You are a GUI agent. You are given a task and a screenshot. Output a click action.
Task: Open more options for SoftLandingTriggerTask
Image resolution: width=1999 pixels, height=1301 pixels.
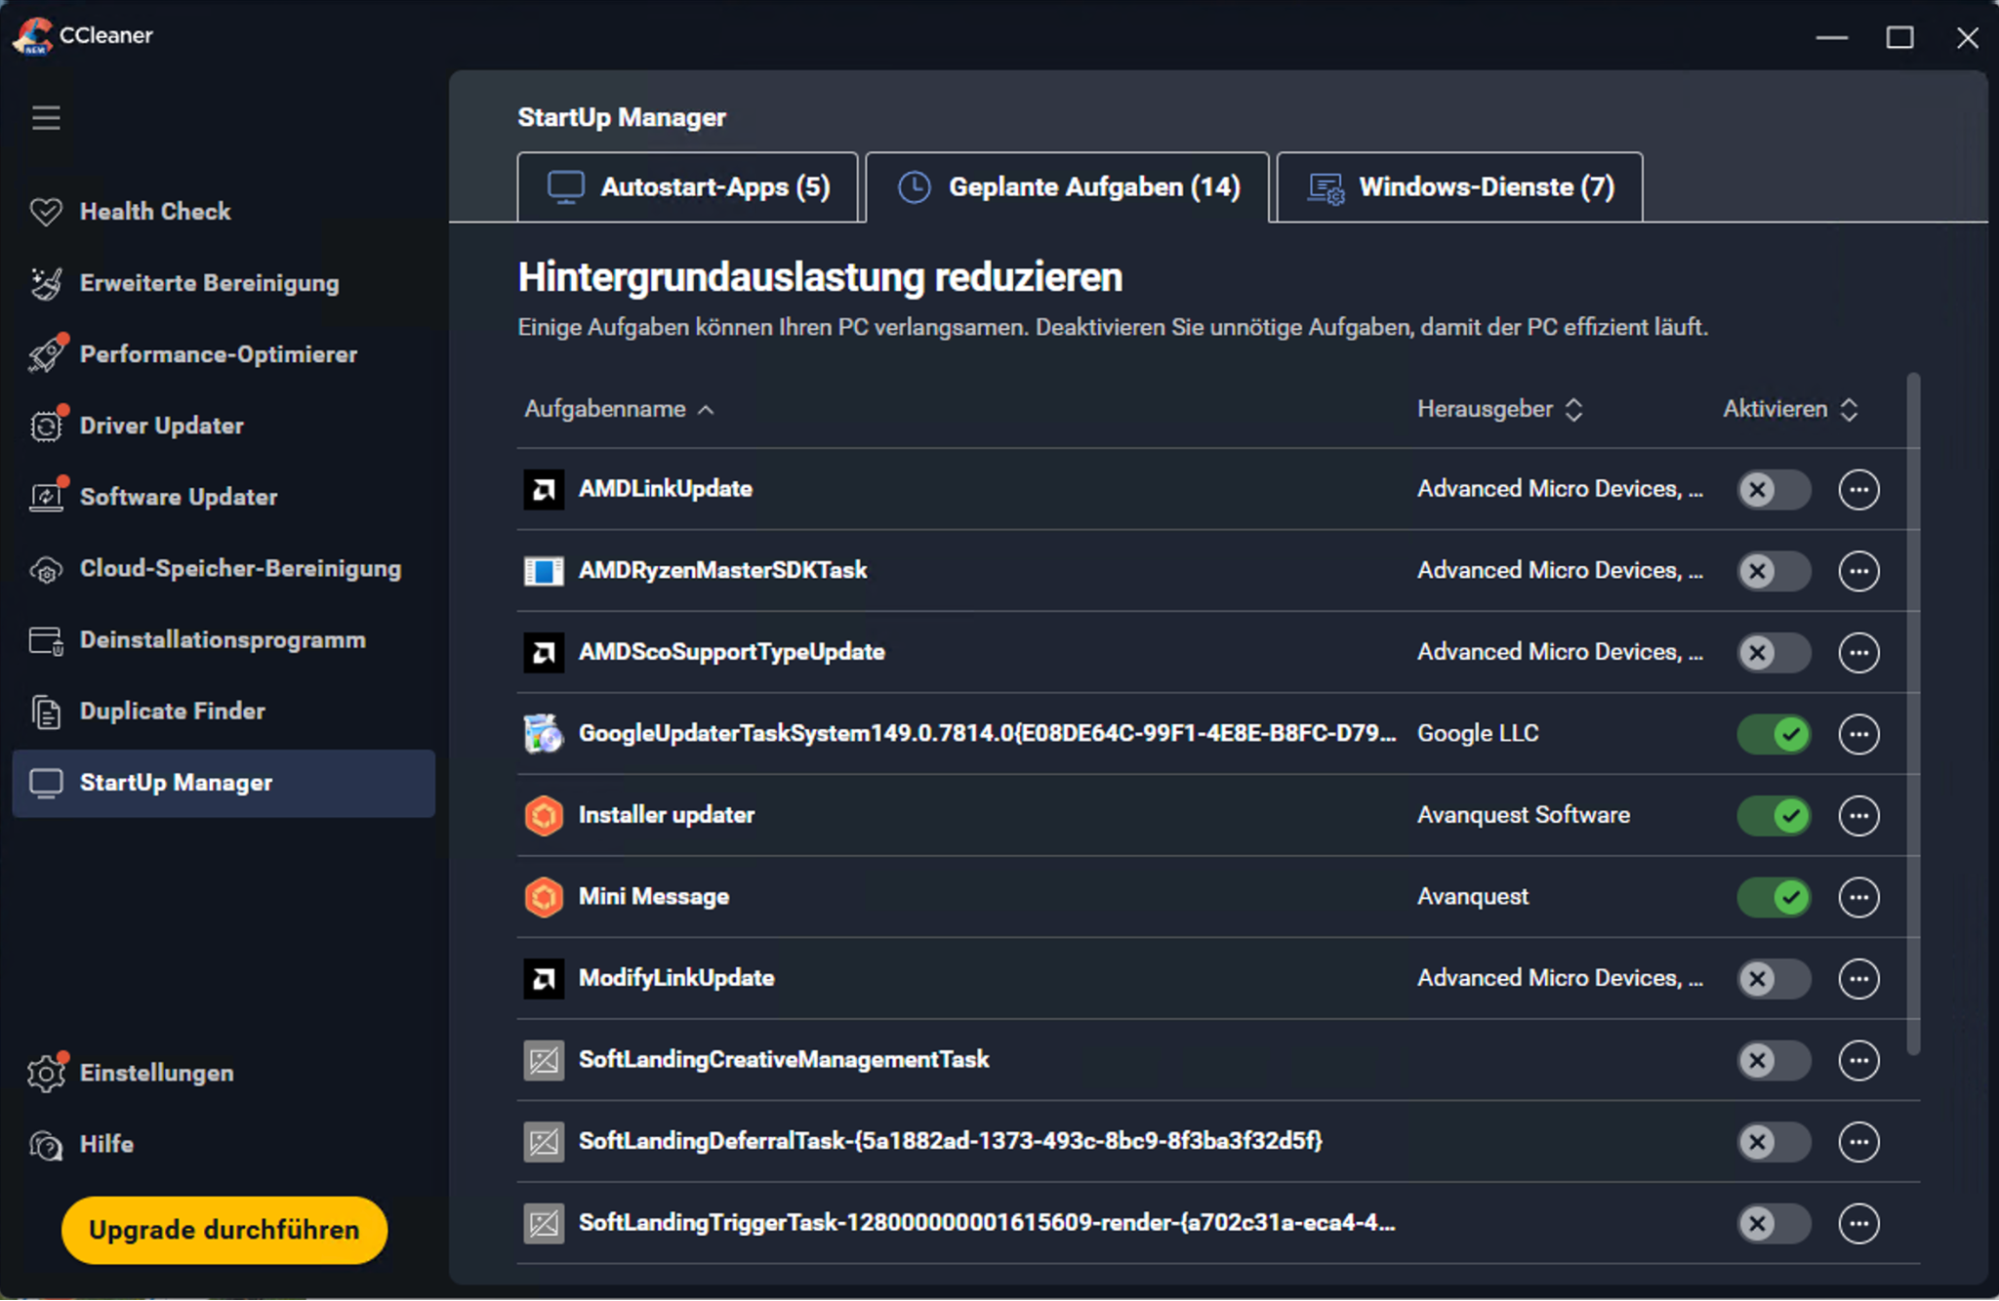click(x=1859, y=1223)
